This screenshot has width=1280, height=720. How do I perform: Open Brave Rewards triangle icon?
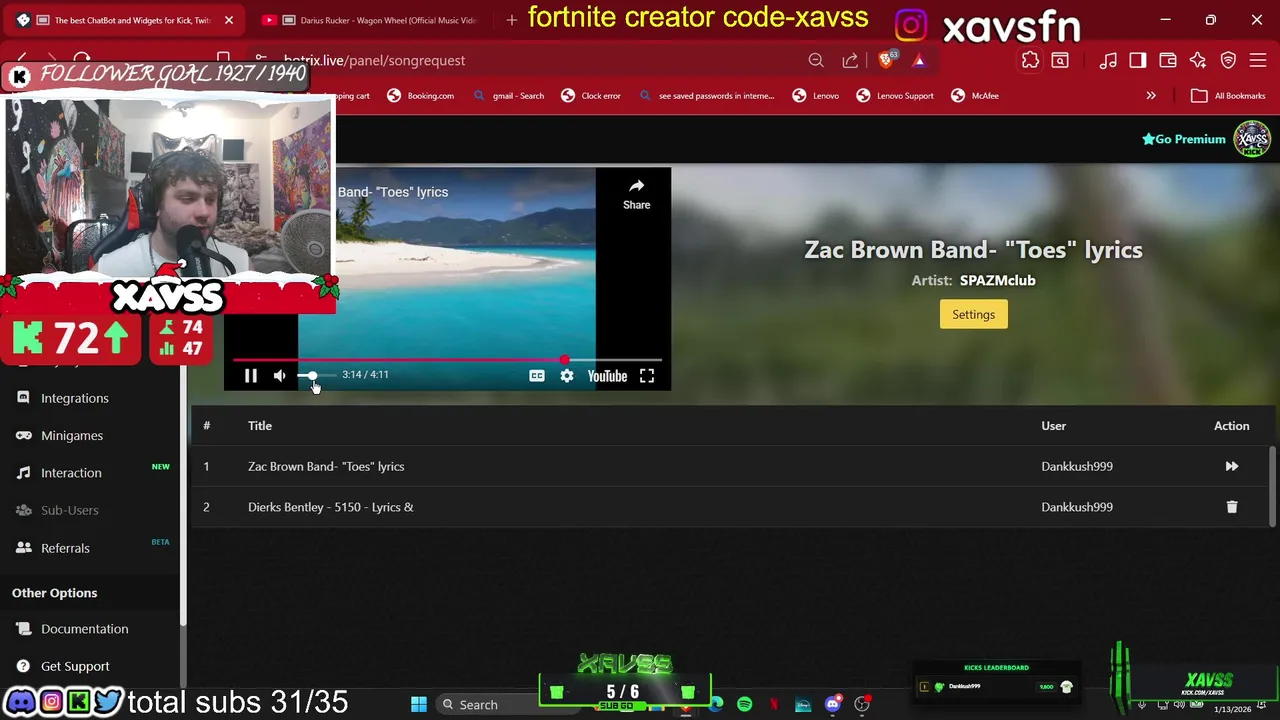pyautogui.click(x=919, y=61)
